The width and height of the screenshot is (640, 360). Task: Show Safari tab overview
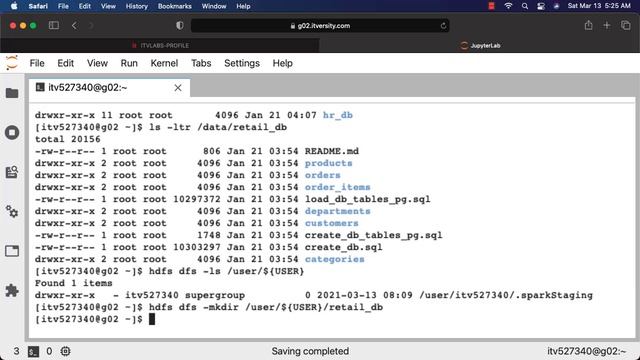pyautogui.click(x=625, y=25)
